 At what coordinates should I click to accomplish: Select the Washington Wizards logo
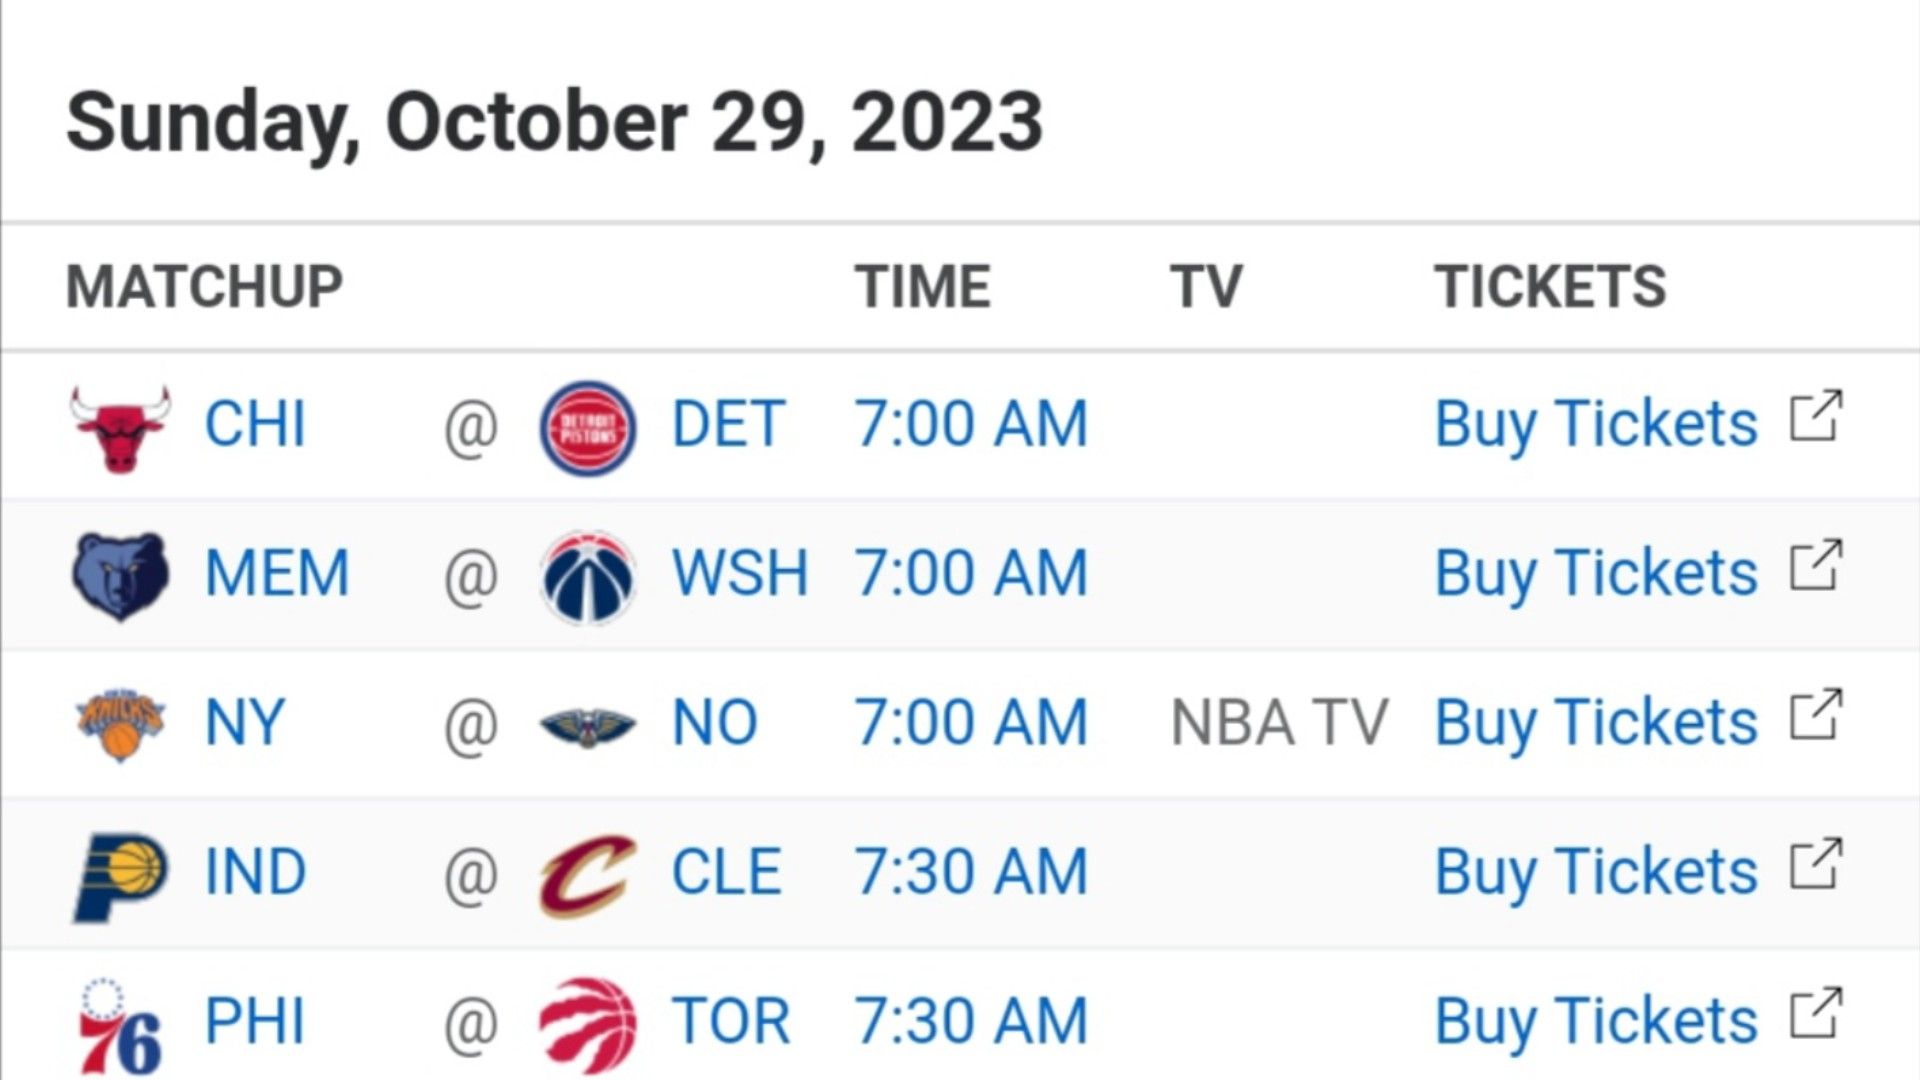pyautogui.click(x=587, y=576)
